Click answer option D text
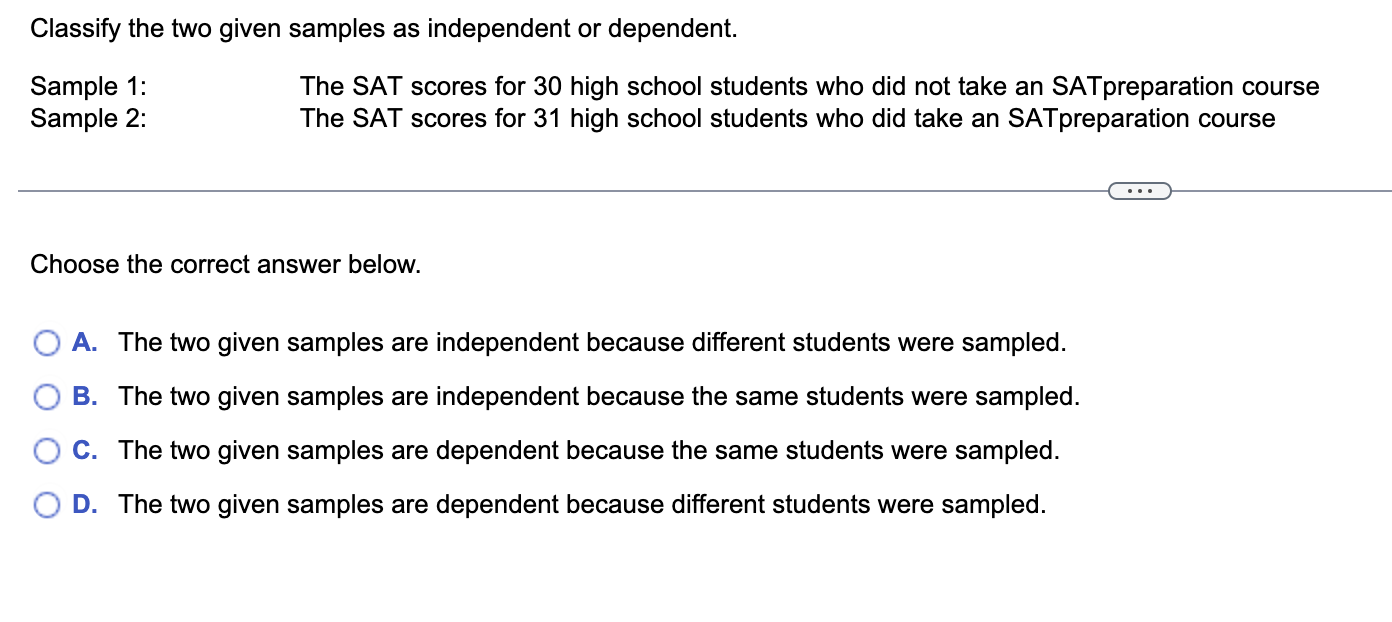 pyautogui.click(x=581, y=505)
